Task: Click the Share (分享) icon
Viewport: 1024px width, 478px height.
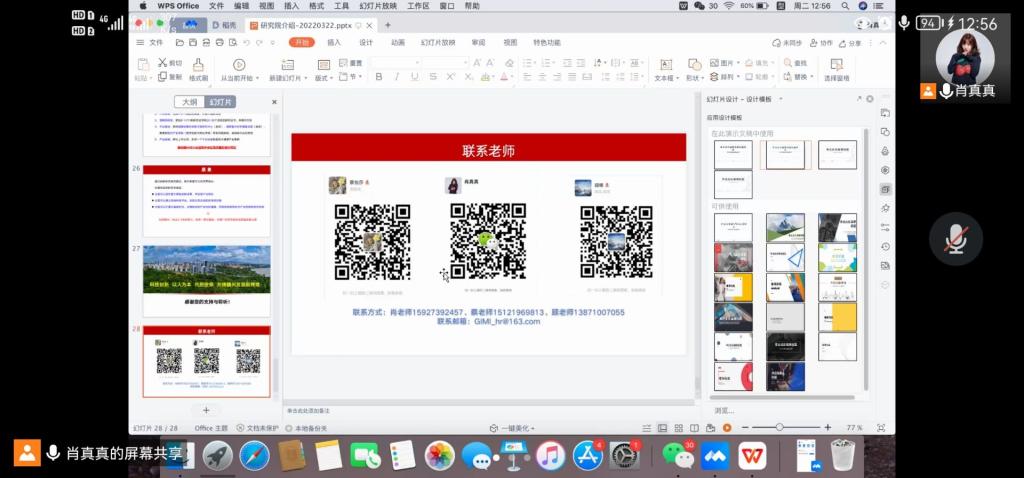Action: click(x=849, y=43)
